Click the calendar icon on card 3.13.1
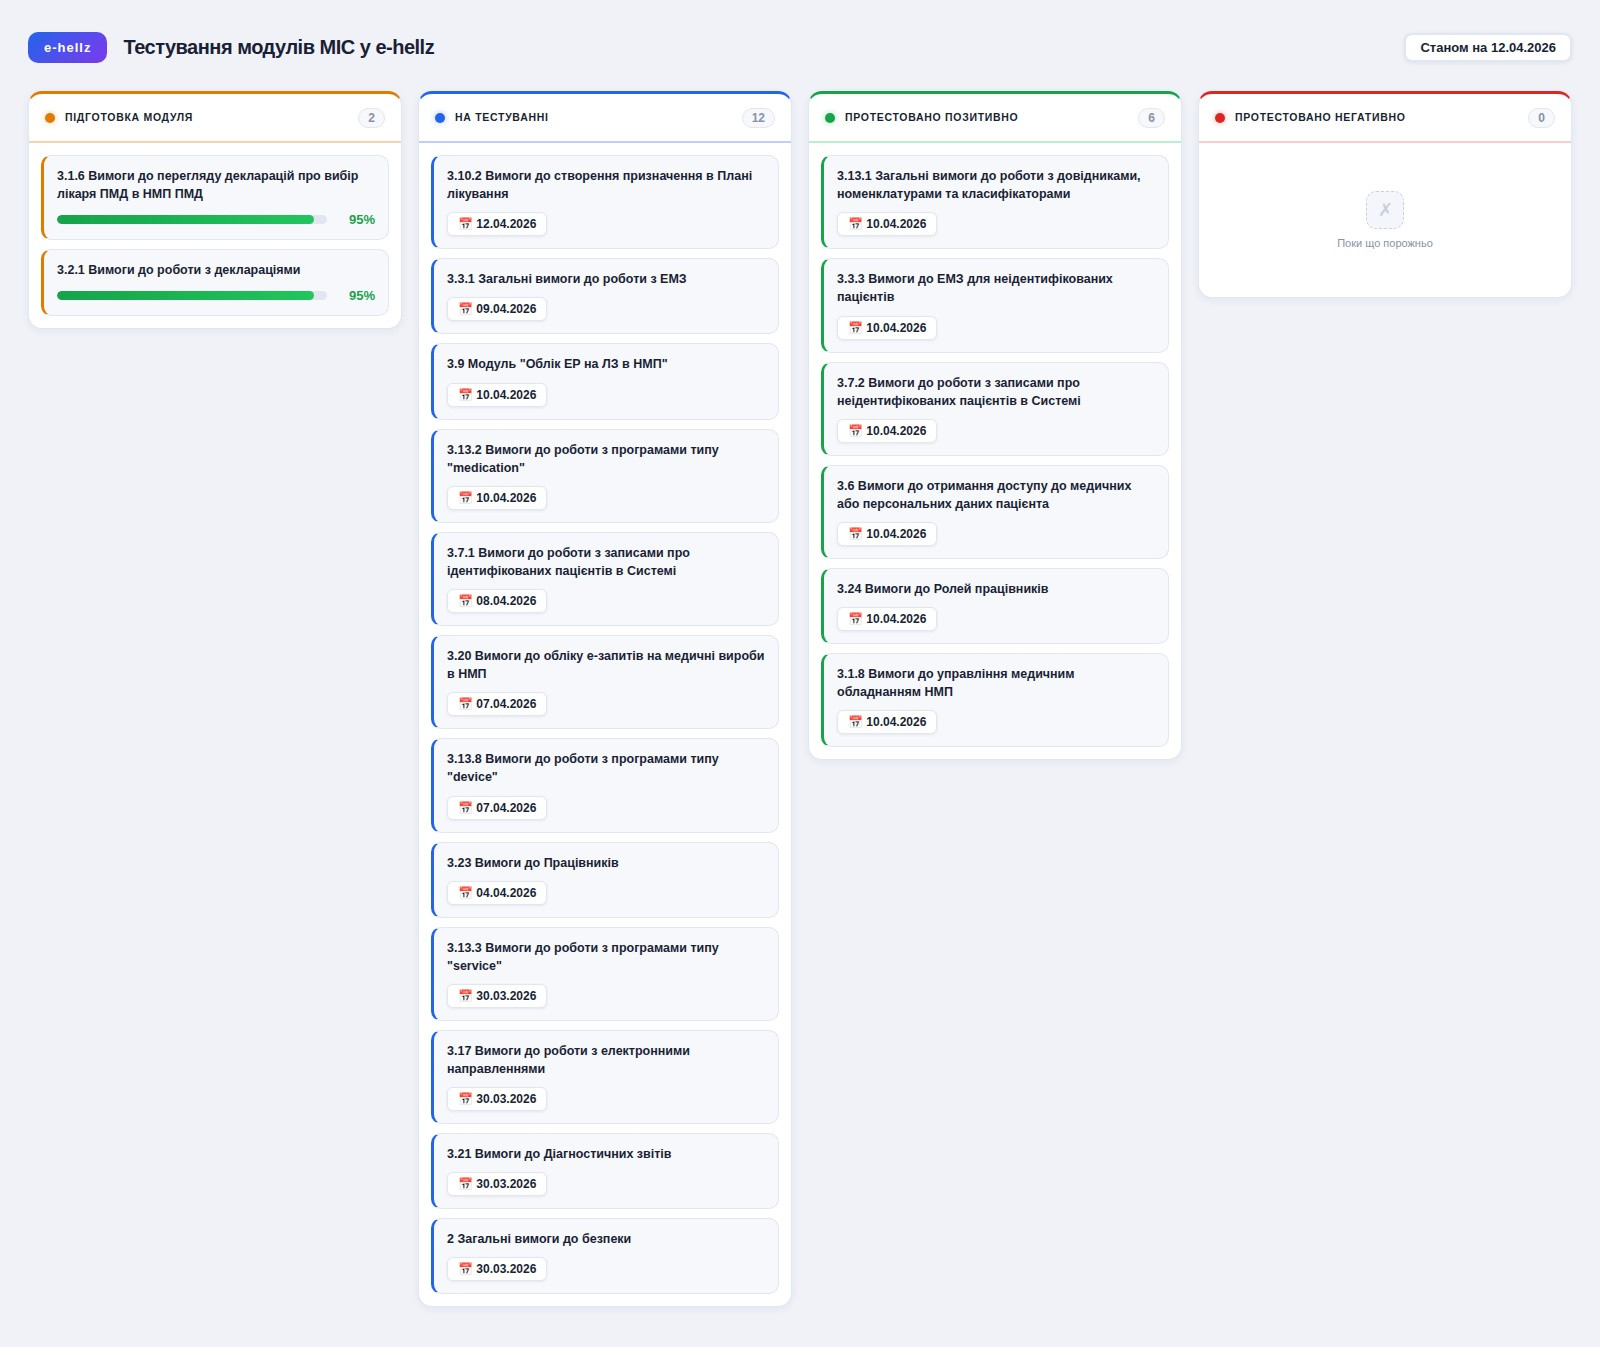The height and width of the screenshot is (1347, 1600). pos(855,224)
